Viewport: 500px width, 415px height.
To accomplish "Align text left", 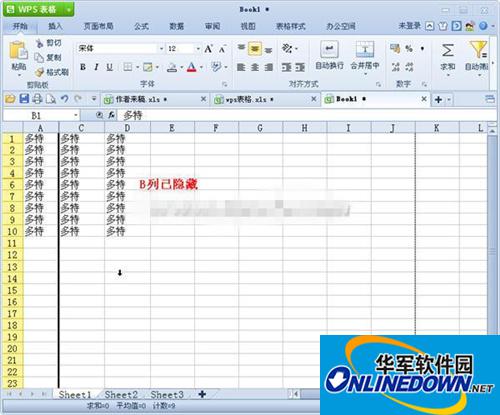I will pos(241,68).
